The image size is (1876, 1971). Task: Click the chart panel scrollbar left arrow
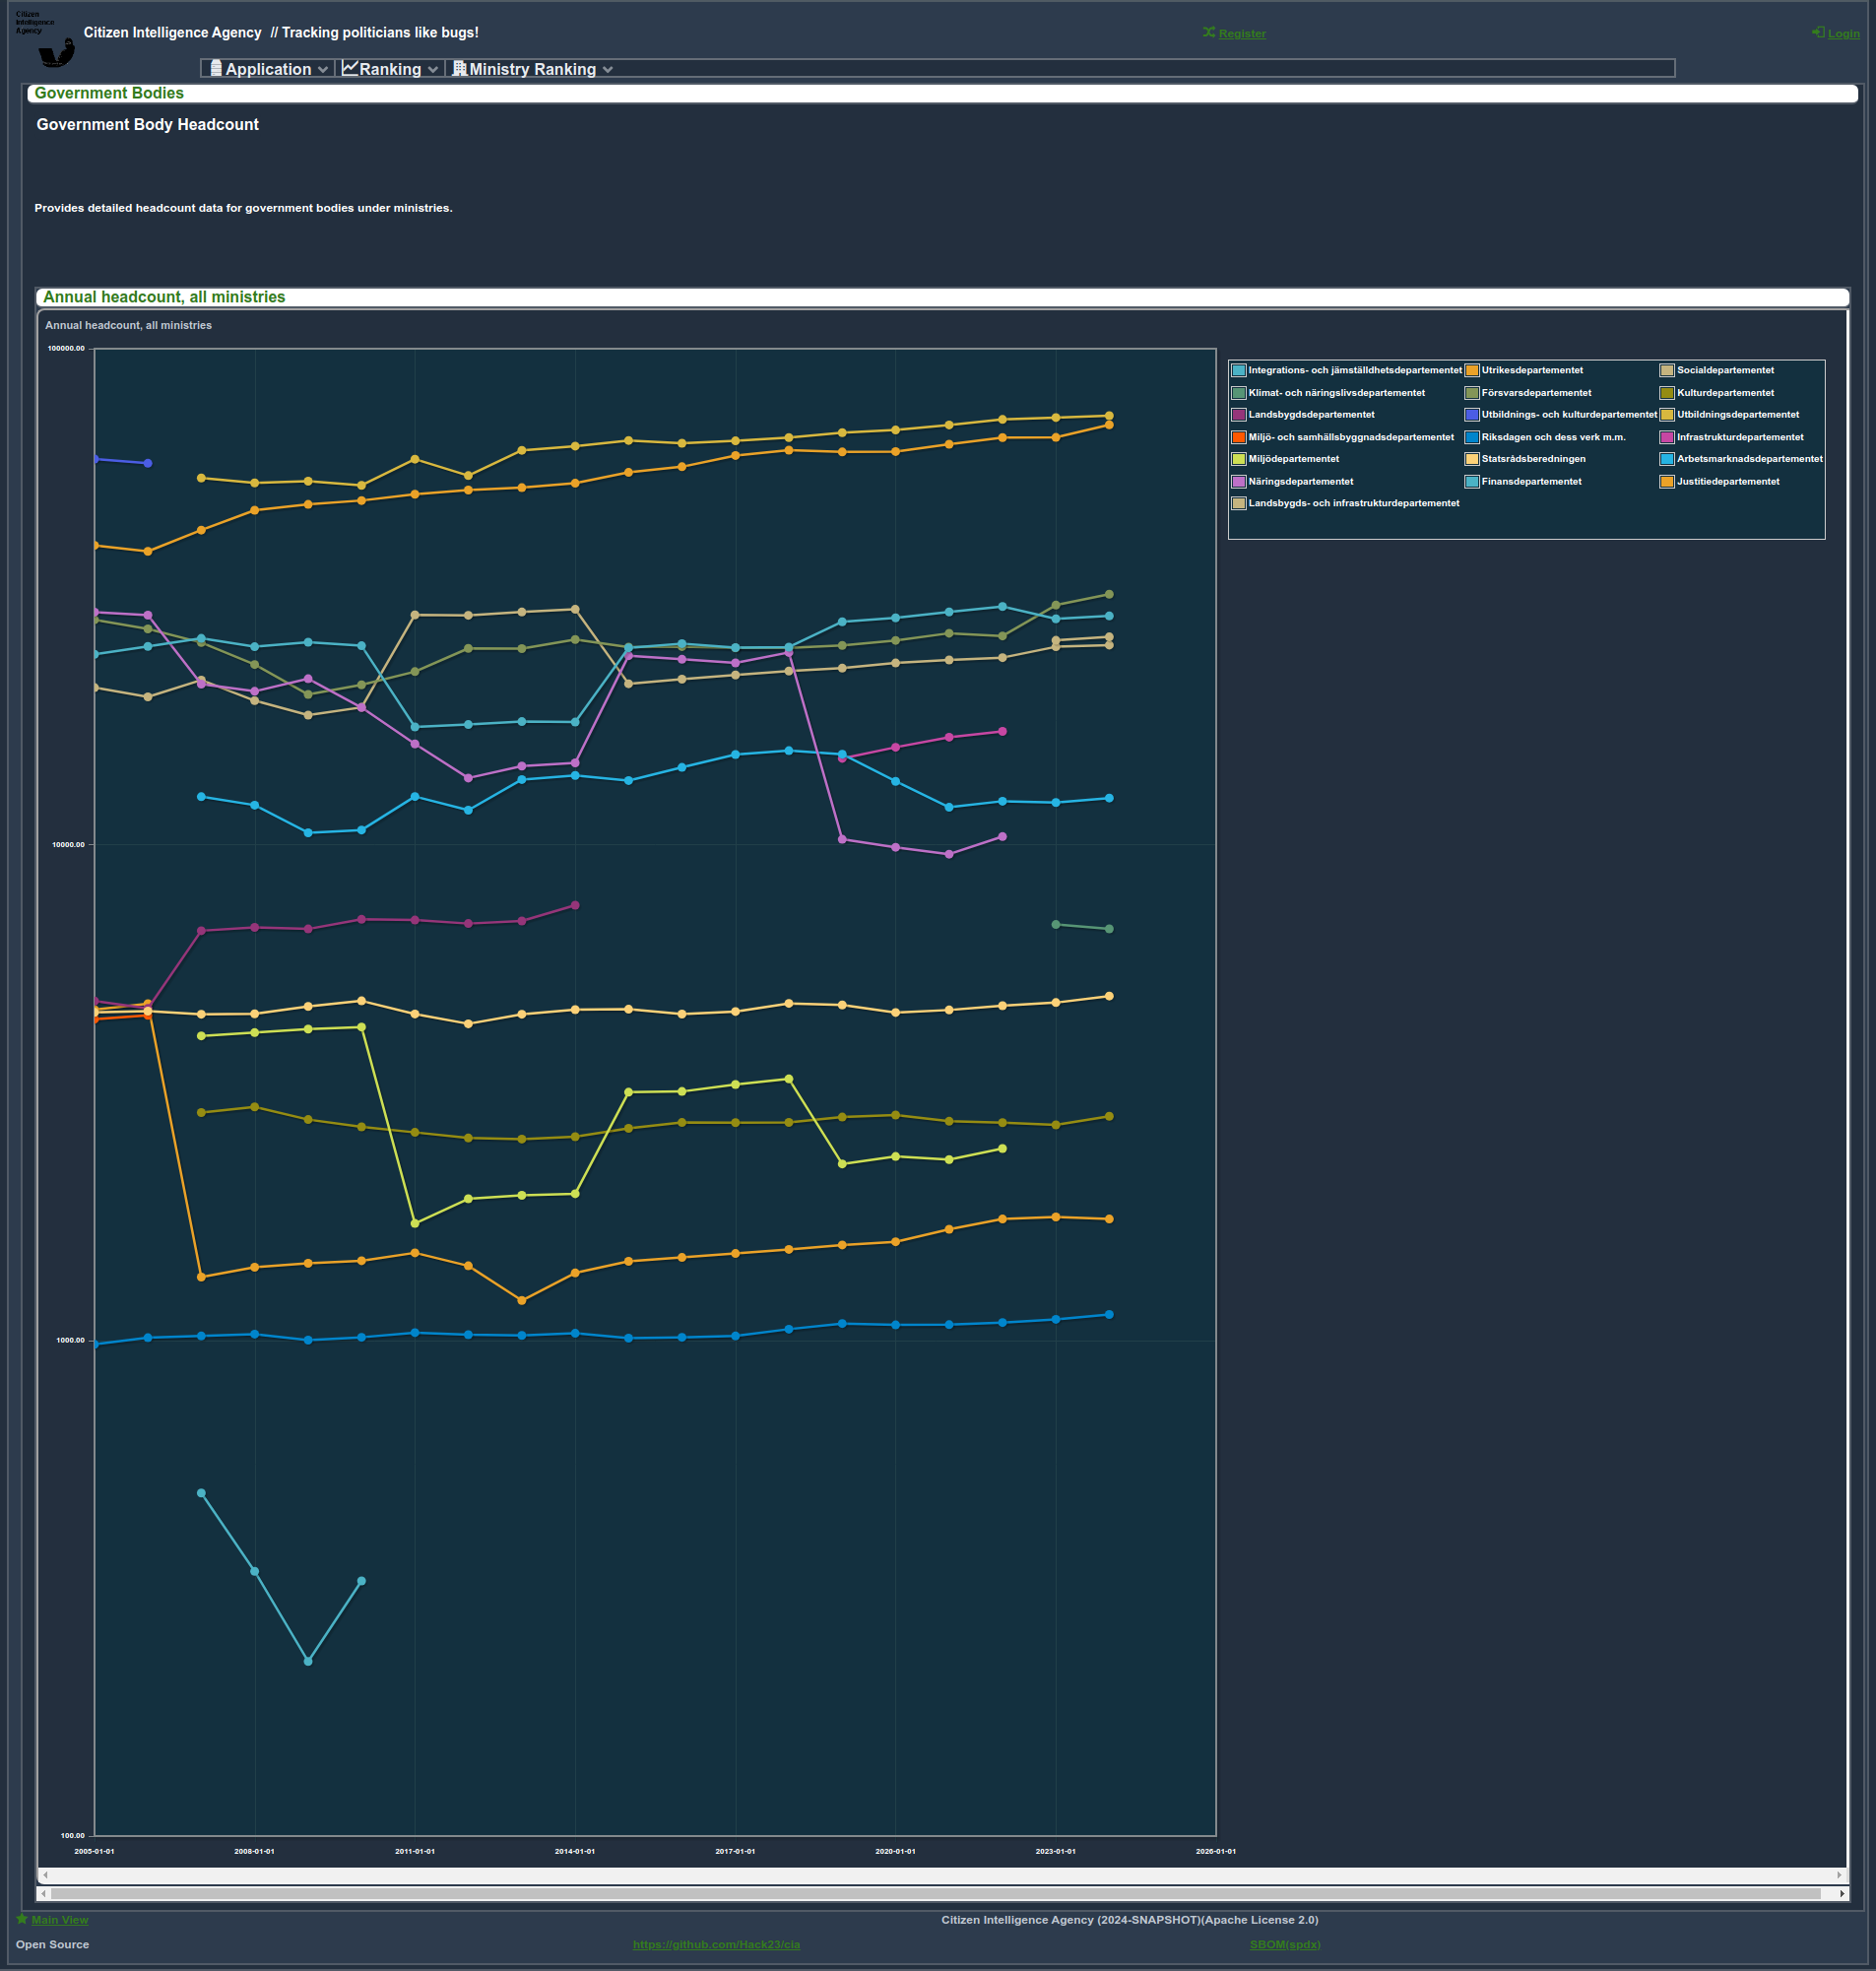click(x=45, y=1875)
